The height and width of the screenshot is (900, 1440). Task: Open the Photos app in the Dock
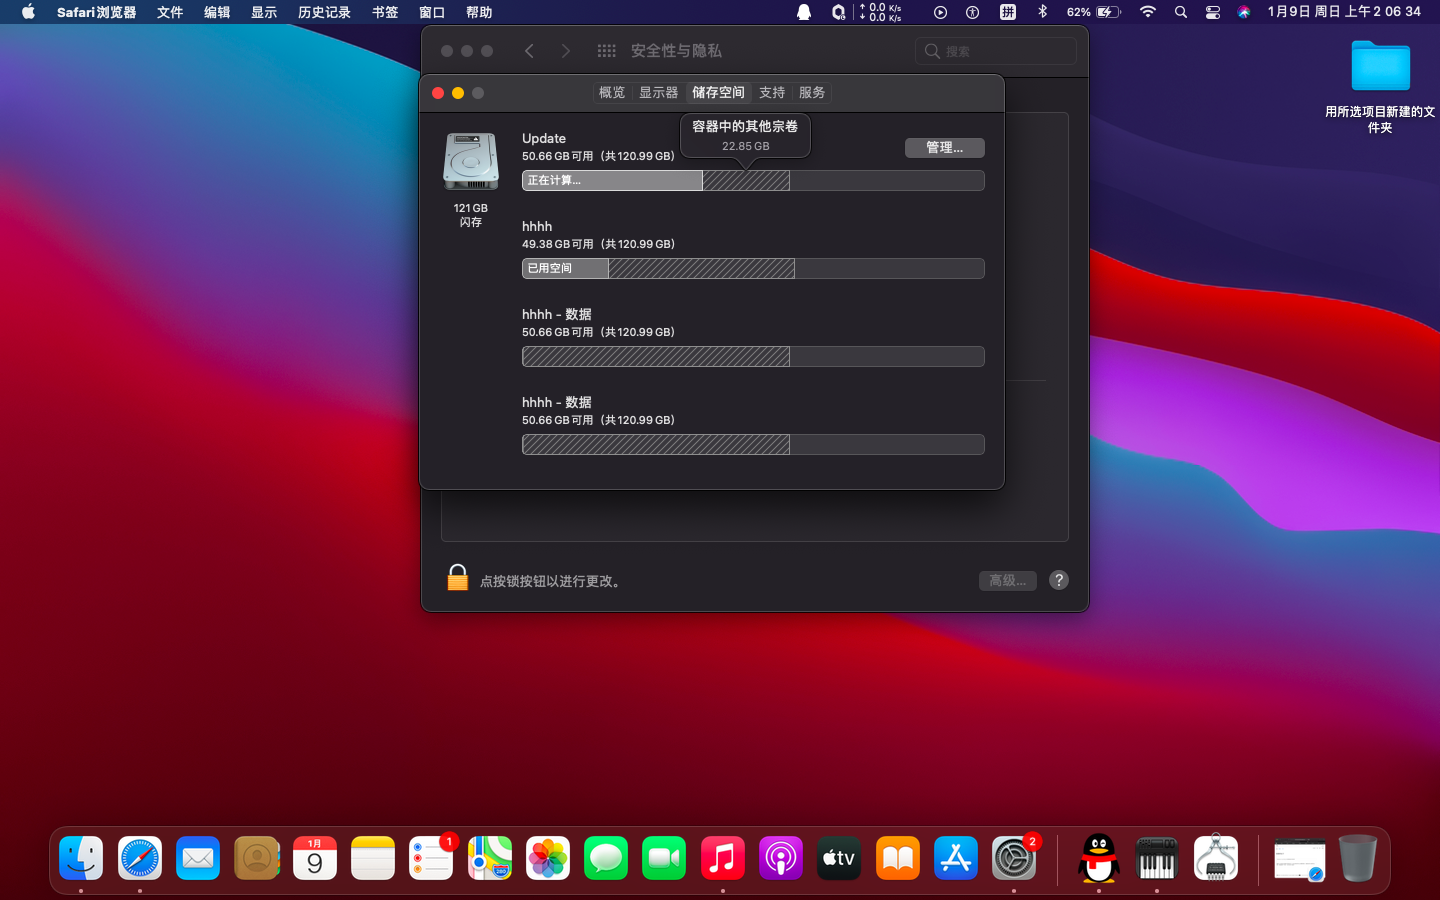548,858
